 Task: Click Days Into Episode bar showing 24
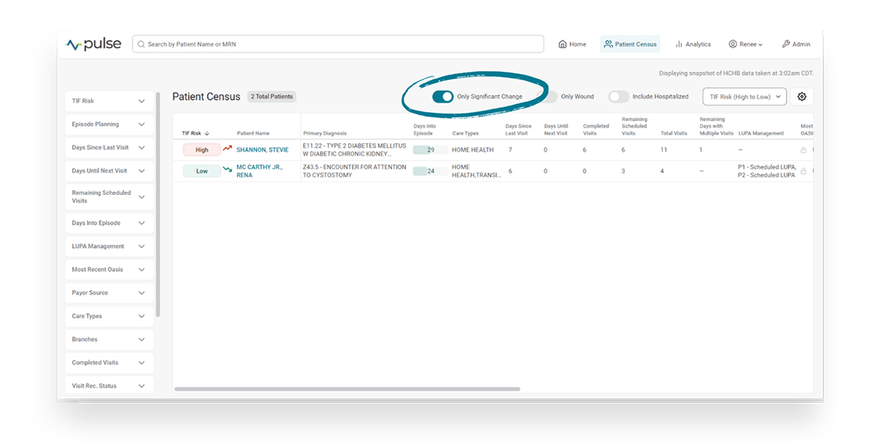pyautogui.click(x=430, y=171)
